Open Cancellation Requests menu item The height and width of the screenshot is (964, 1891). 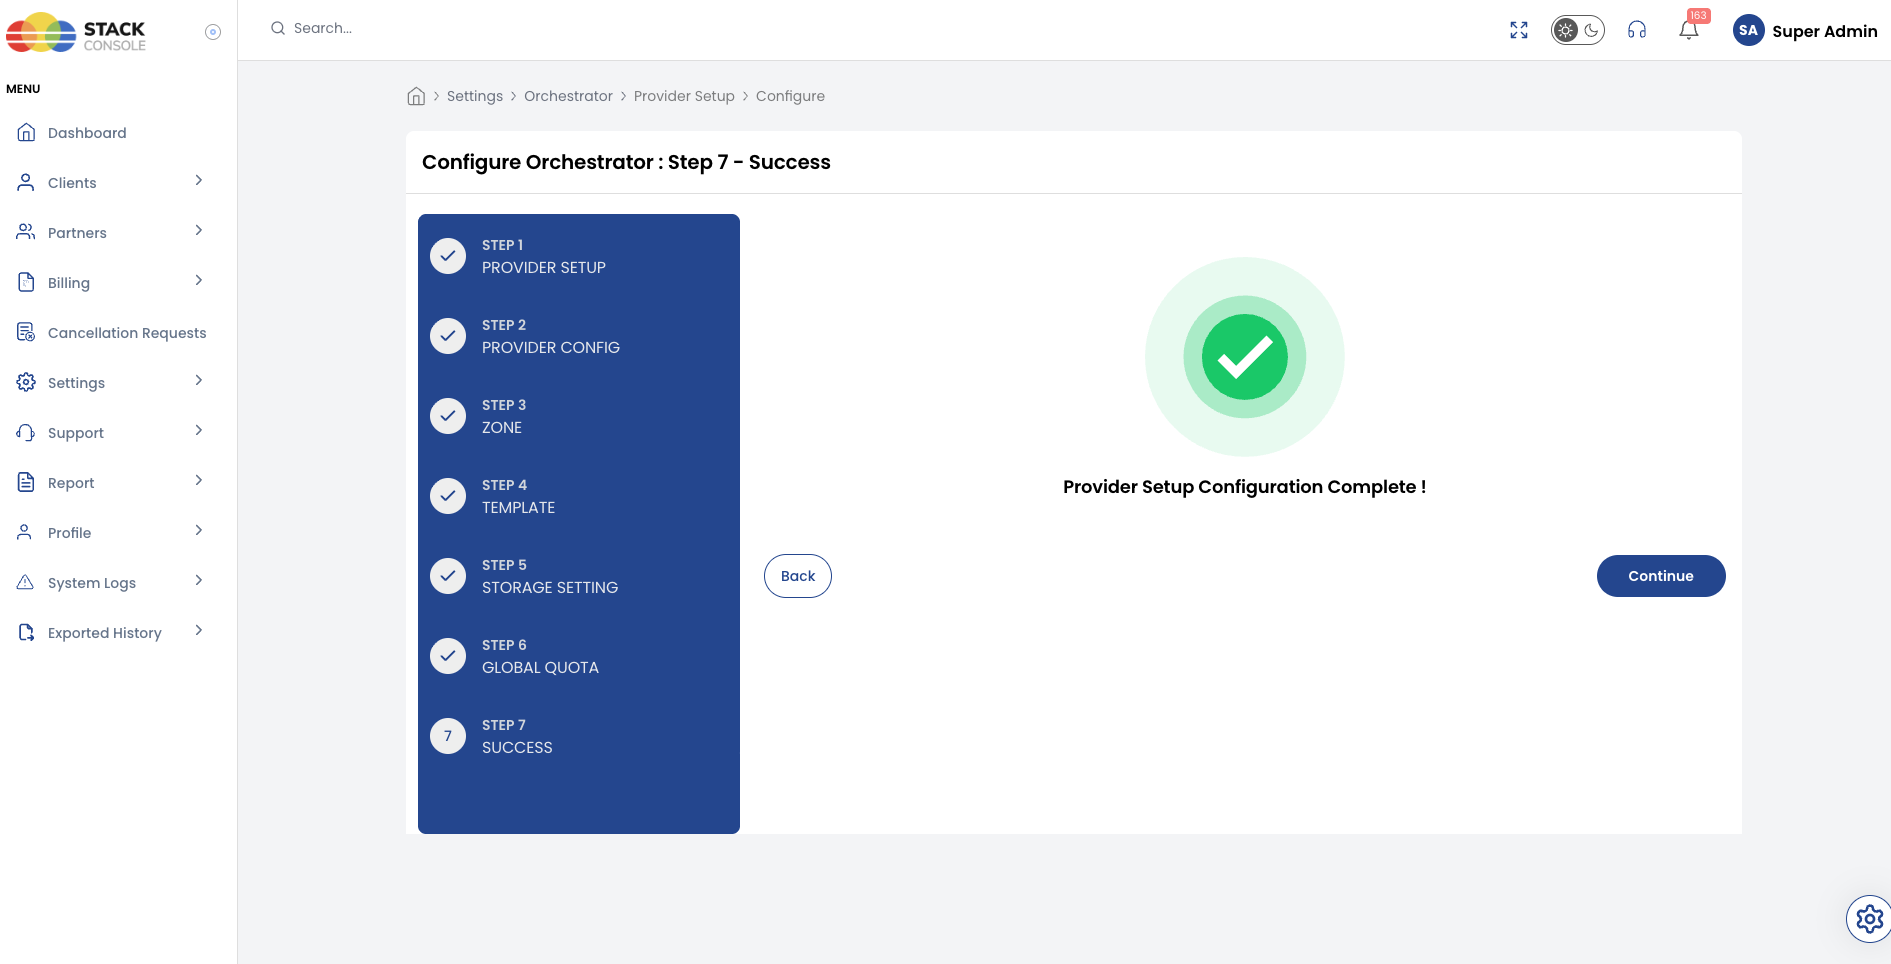(x=127, y=333)
